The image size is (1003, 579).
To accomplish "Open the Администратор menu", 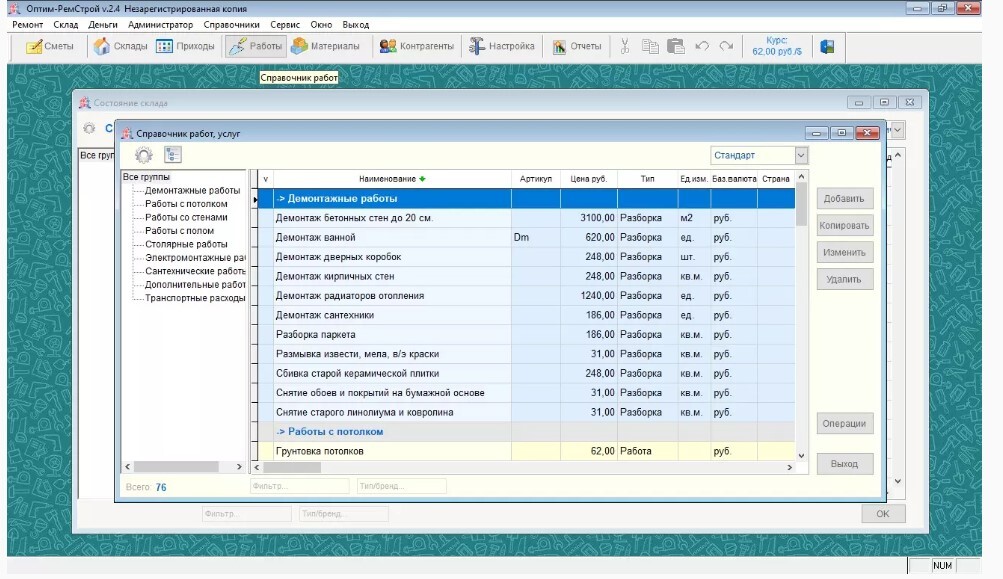I will (x=159, y=24).
